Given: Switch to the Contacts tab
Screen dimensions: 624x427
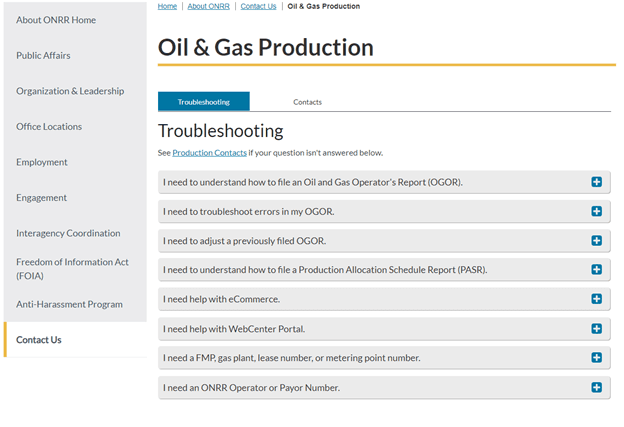Looking at the screenshot, I should click(307, 102).
